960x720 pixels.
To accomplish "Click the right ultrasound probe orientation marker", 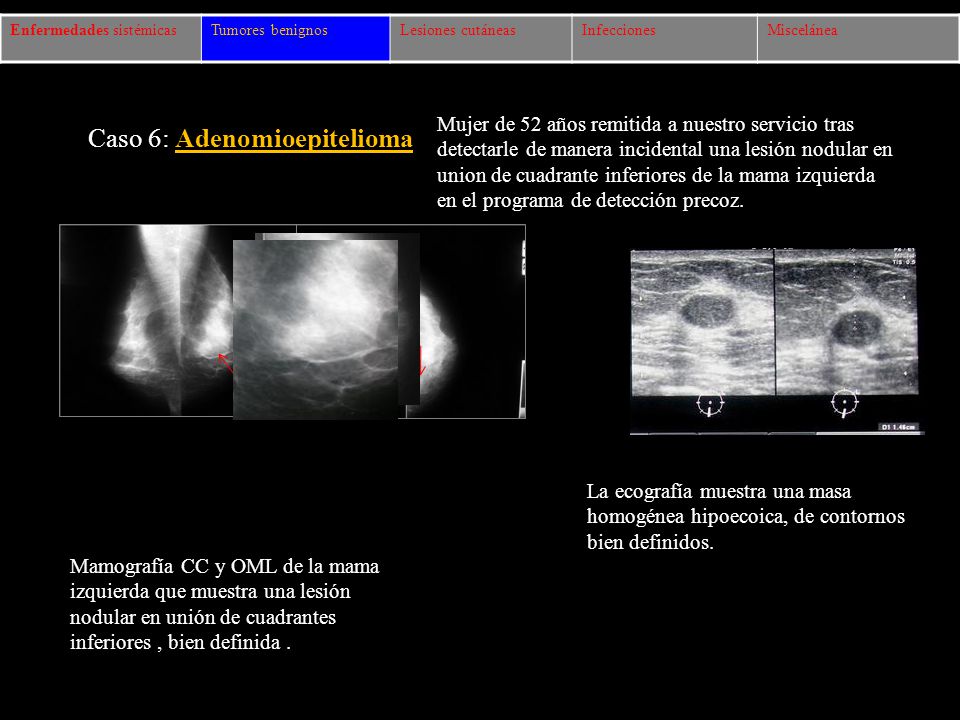I will (x=845, y=403).
